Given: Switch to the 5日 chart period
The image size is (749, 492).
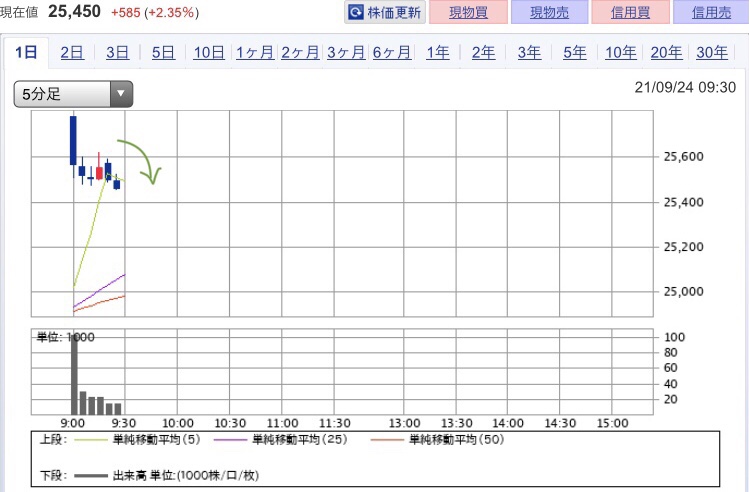Looking at the screenshot, I should pos(163,52).
